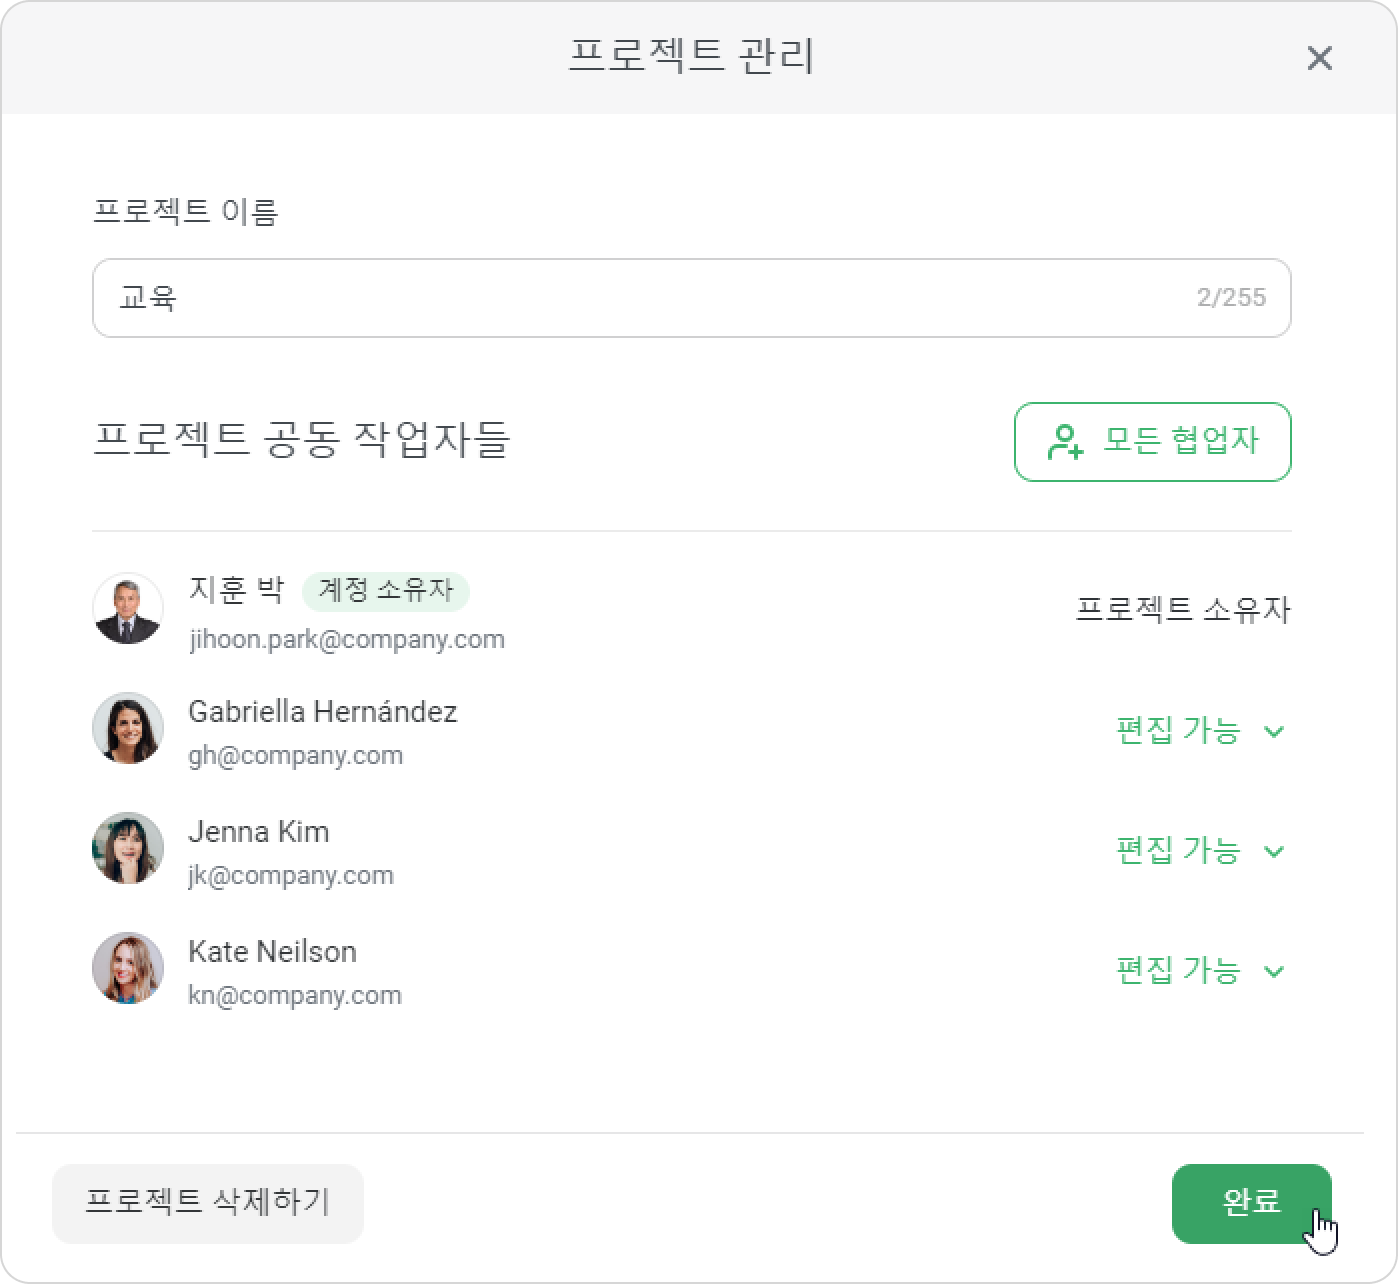Click 지훈 박's profile avatar

[128, 608]
